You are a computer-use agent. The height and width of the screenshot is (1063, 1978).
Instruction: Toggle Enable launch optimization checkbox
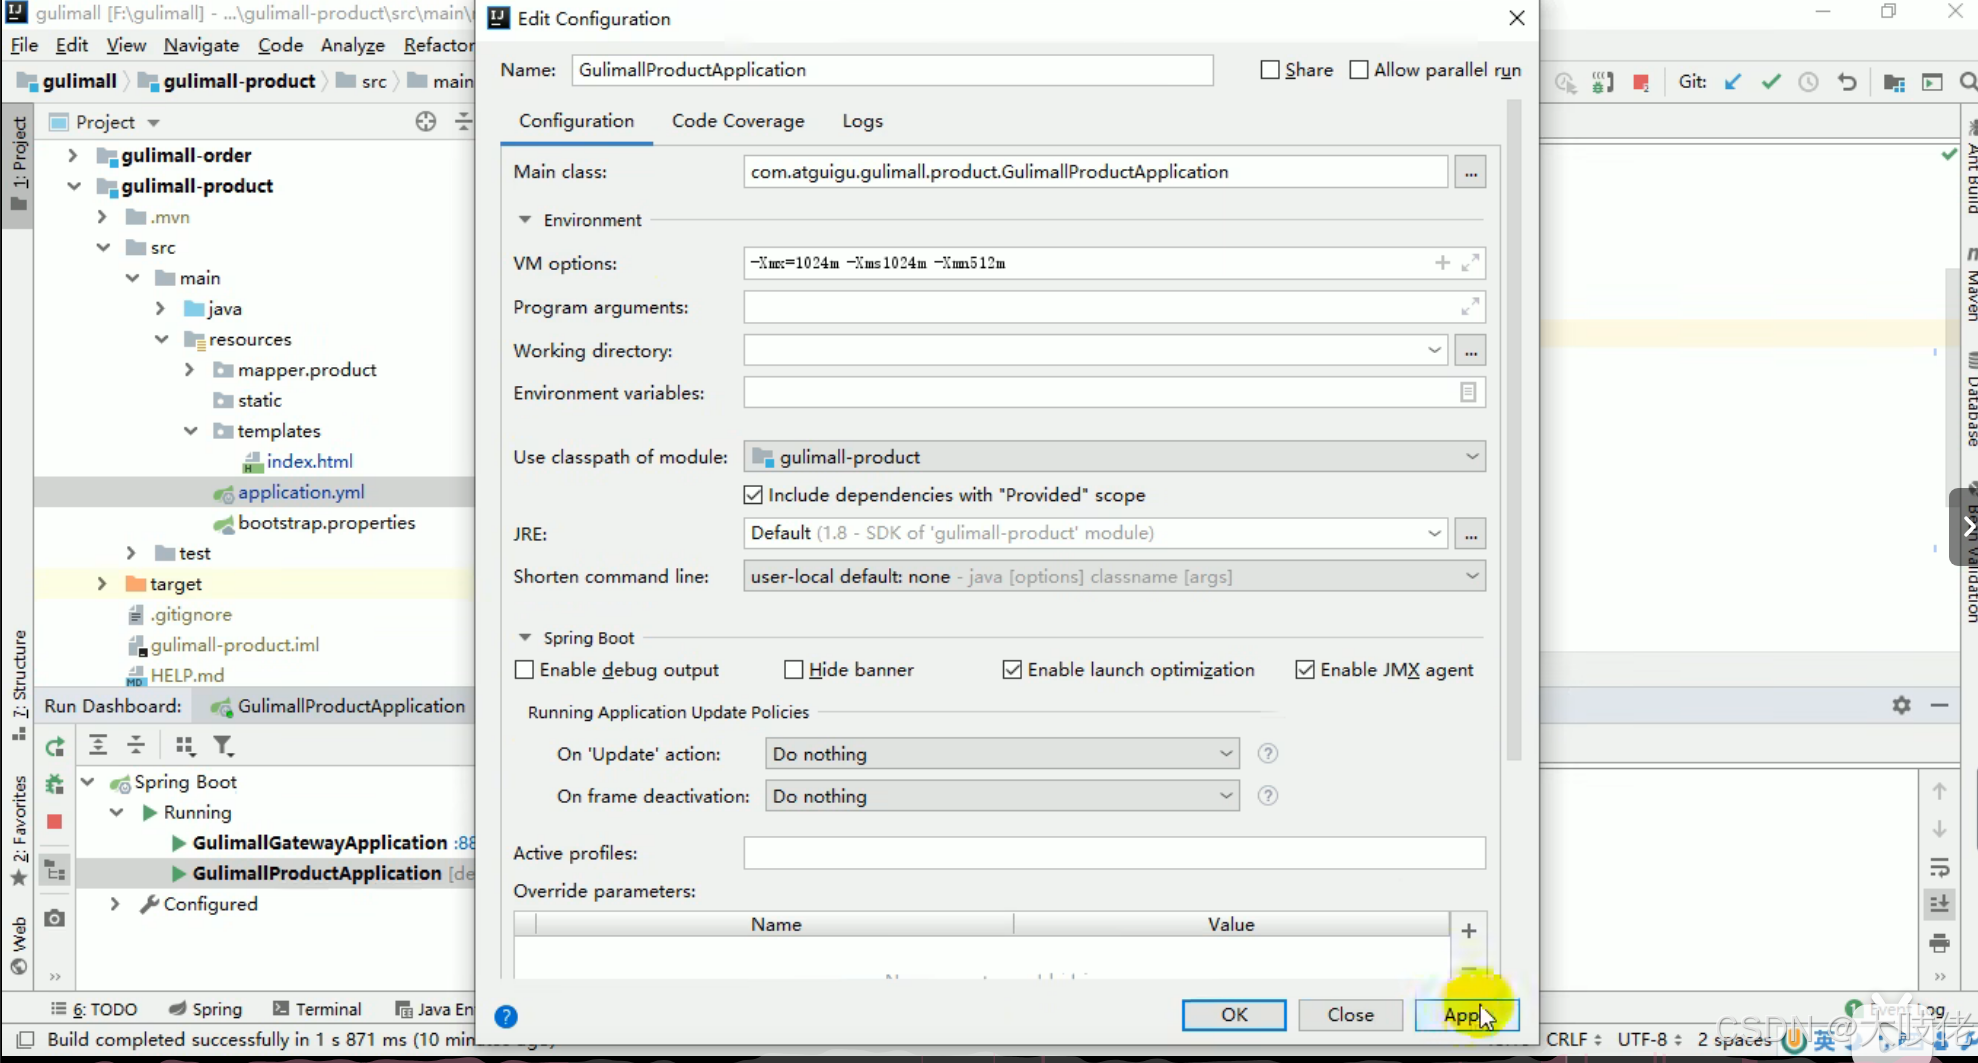pos(1012,670)
